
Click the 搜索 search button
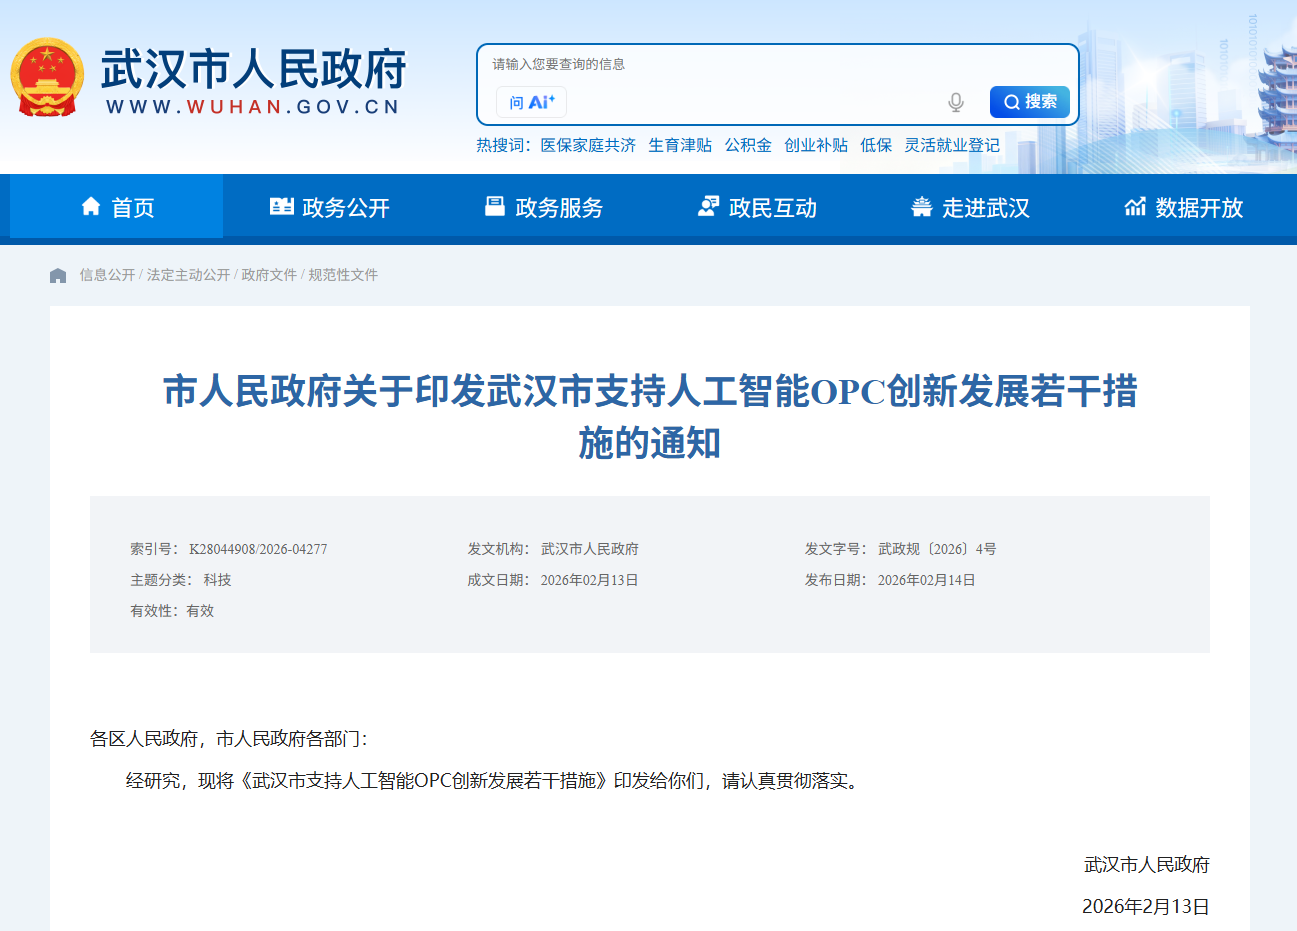(x=1029, y=102)
